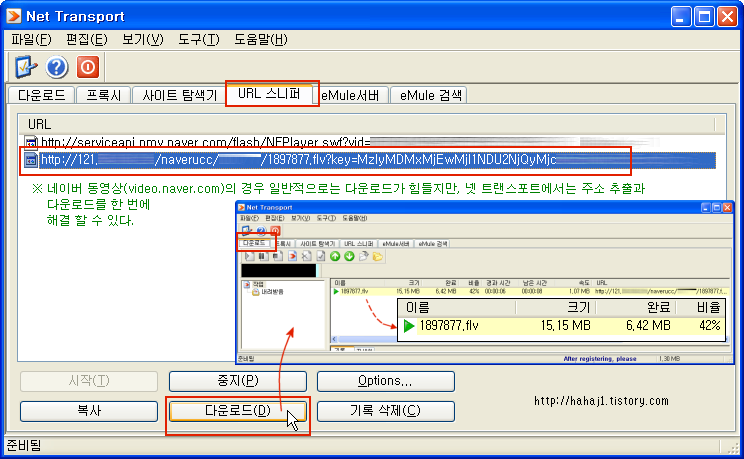In the inset window, click the 1.07 MB speed cell
744x459 pixels.
(x=579, y=291)
